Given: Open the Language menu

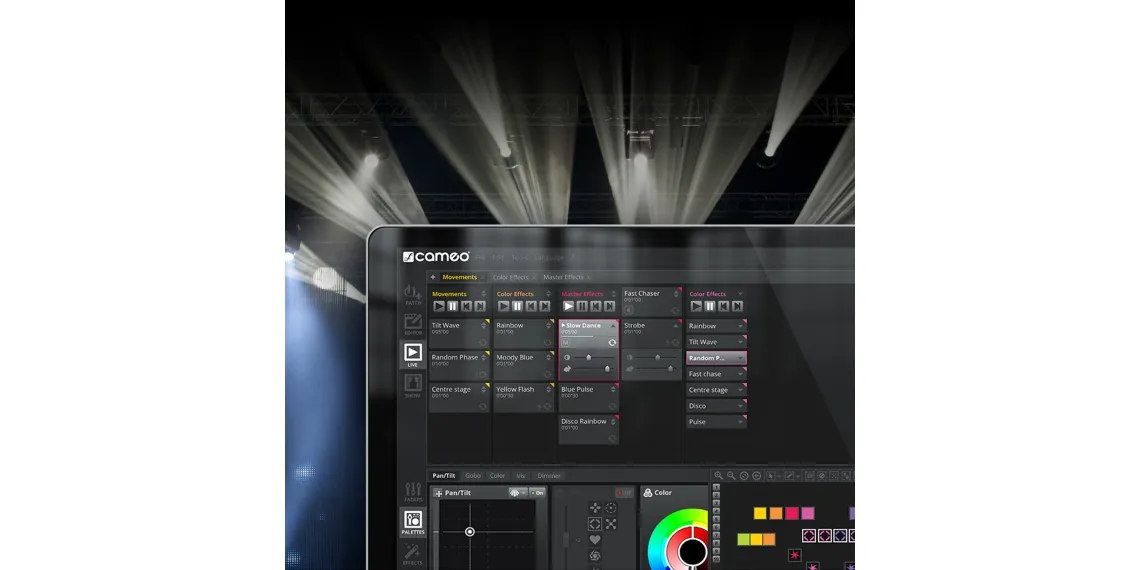Looking at the screenshot, I should (549, 257).
